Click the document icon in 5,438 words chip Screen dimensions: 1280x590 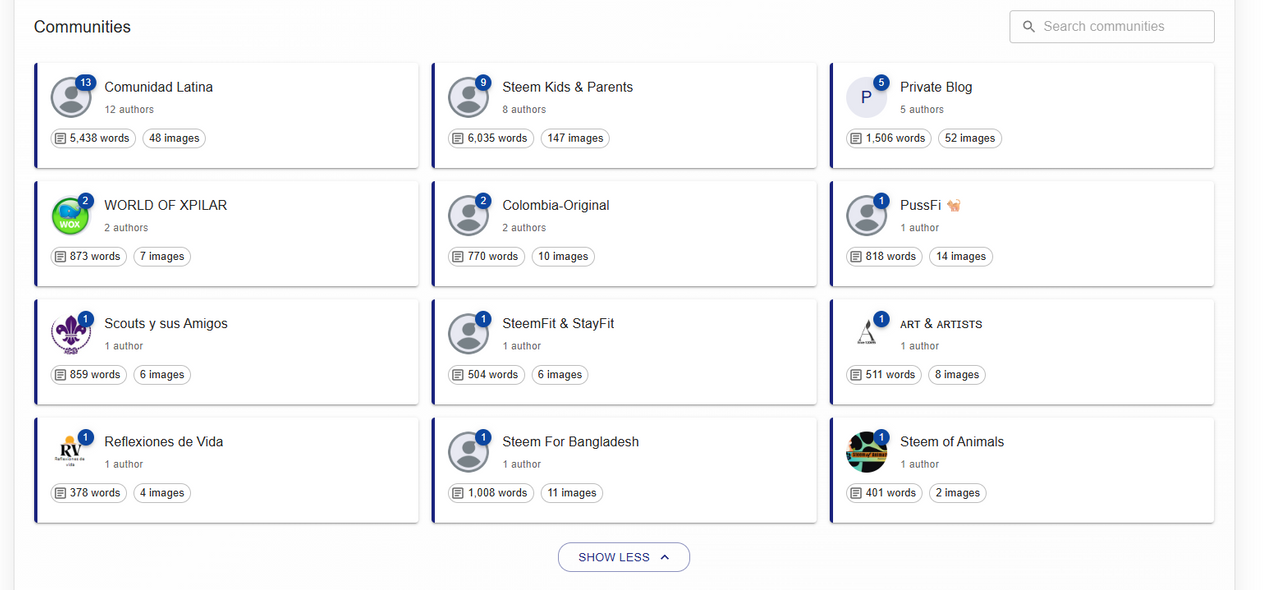[61, 138]
